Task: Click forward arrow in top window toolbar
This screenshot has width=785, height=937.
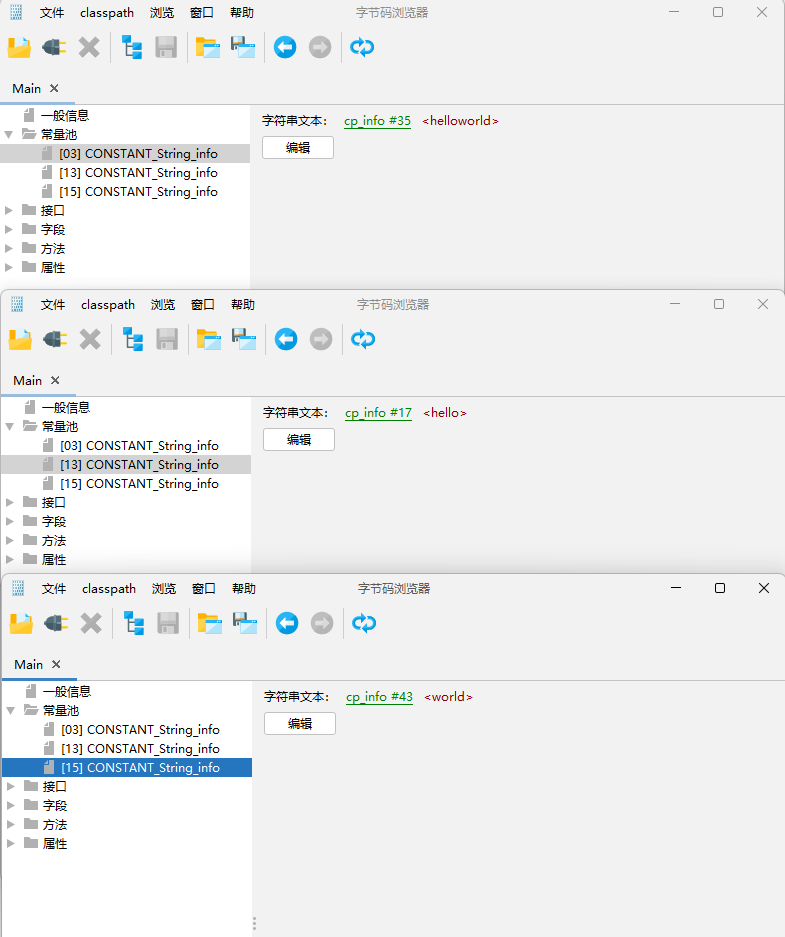Action: (320, 47)
